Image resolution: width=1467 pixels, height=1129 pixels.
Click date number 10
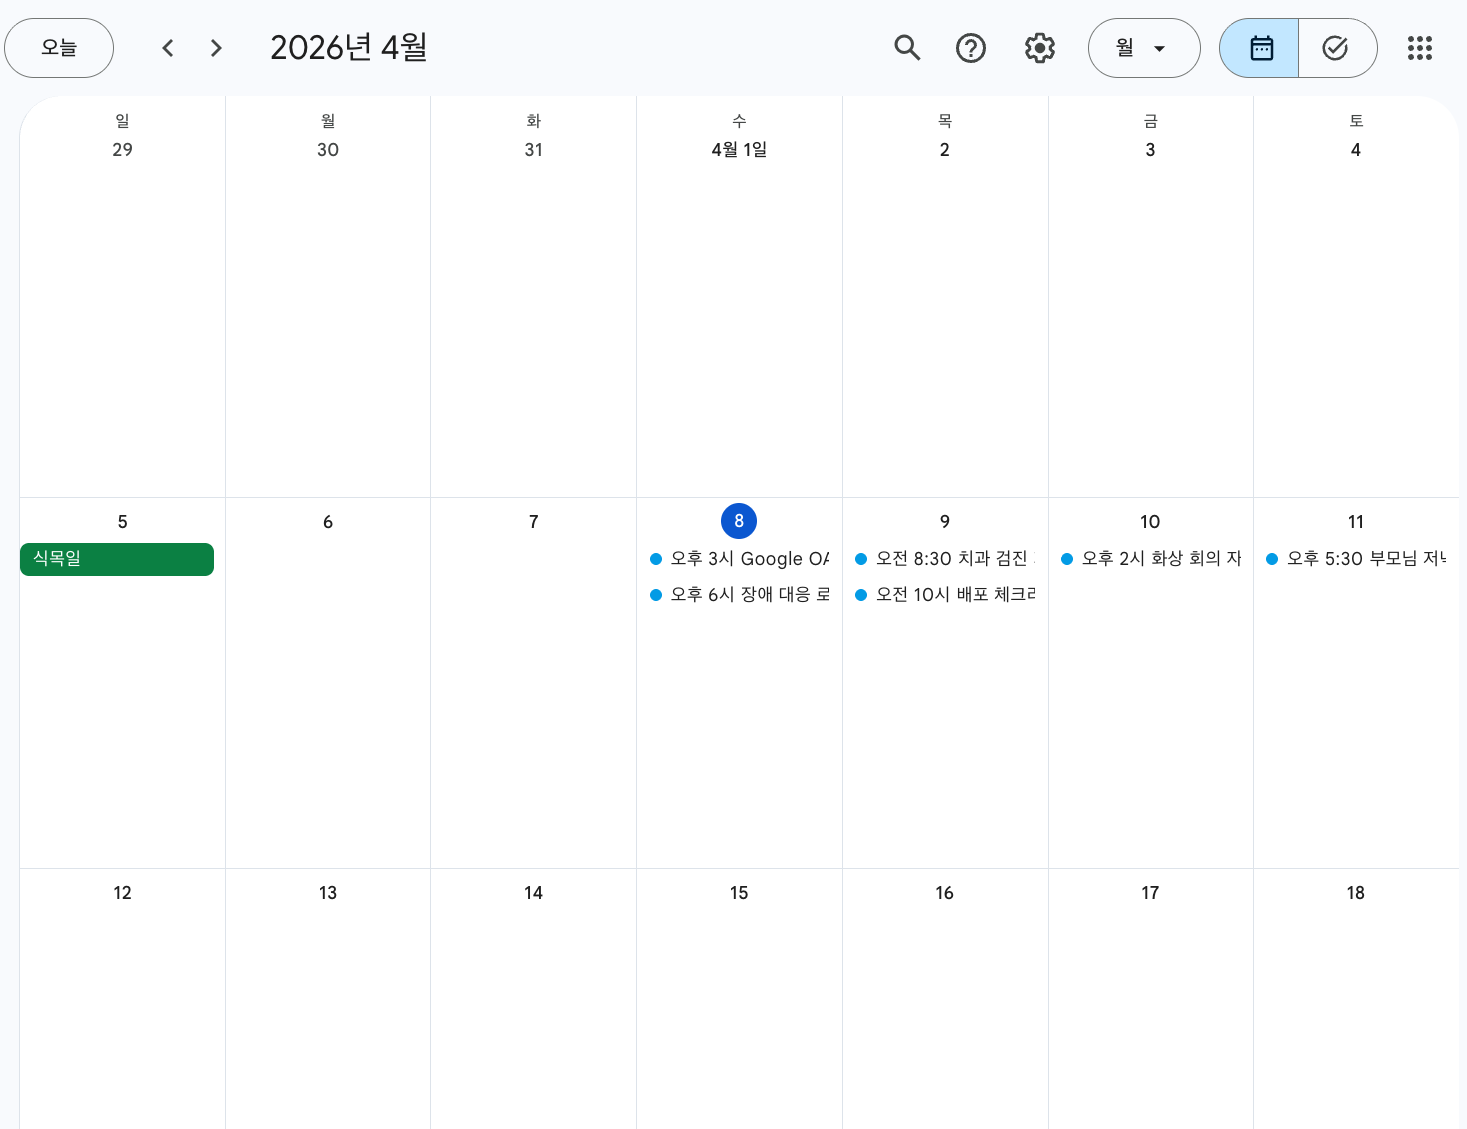pyautogui.click(x=1150, y=522)
